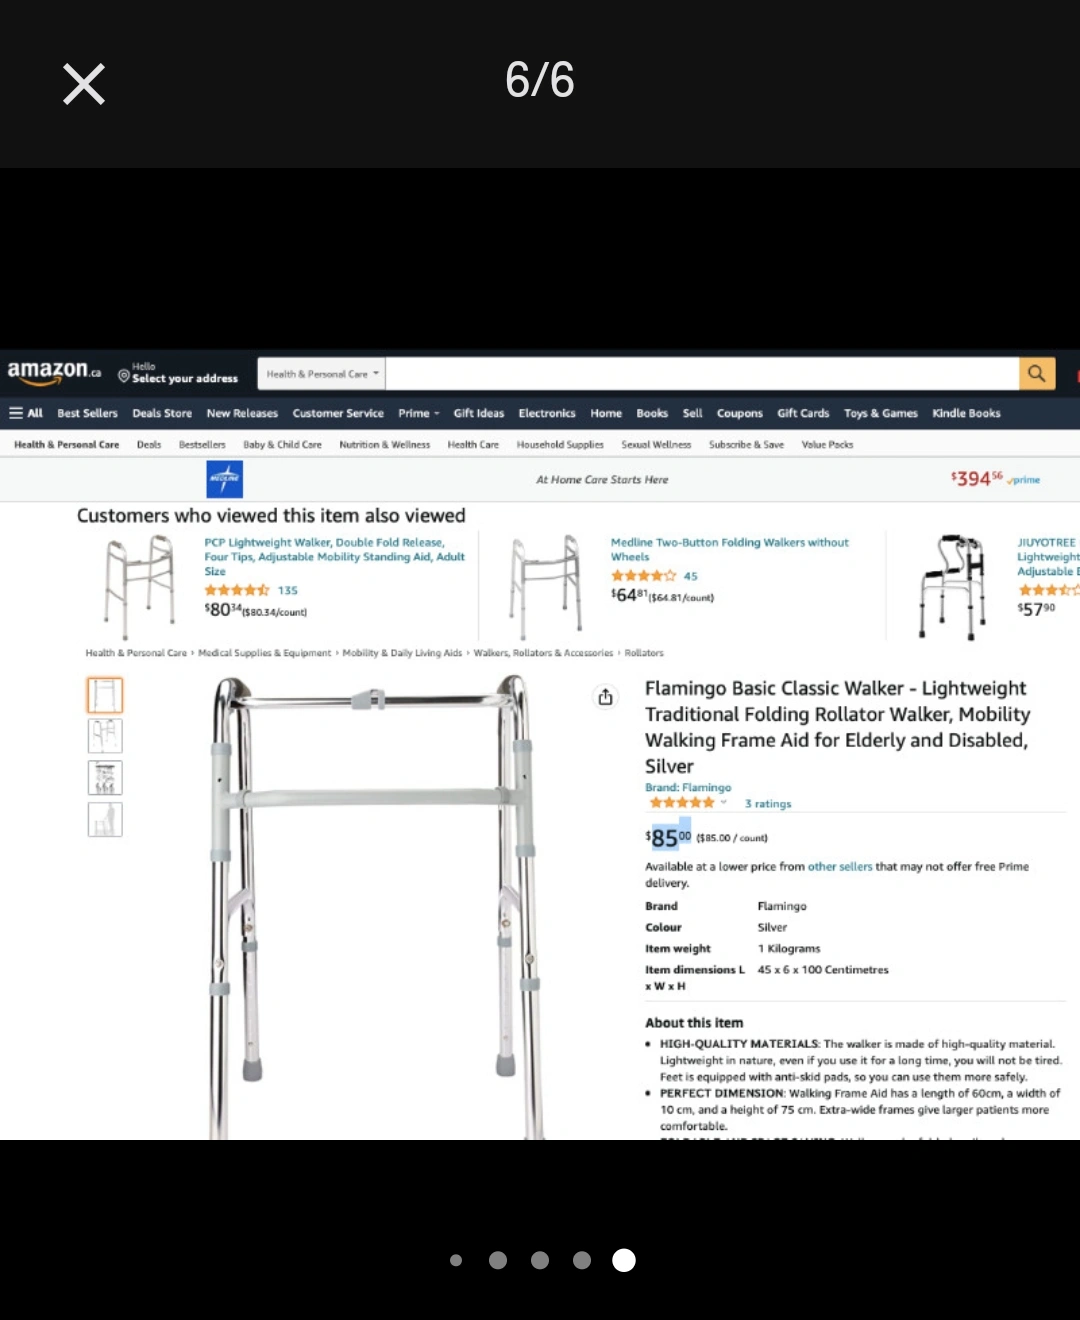Select the fourth product thumbnail

[x=105, y=819]
